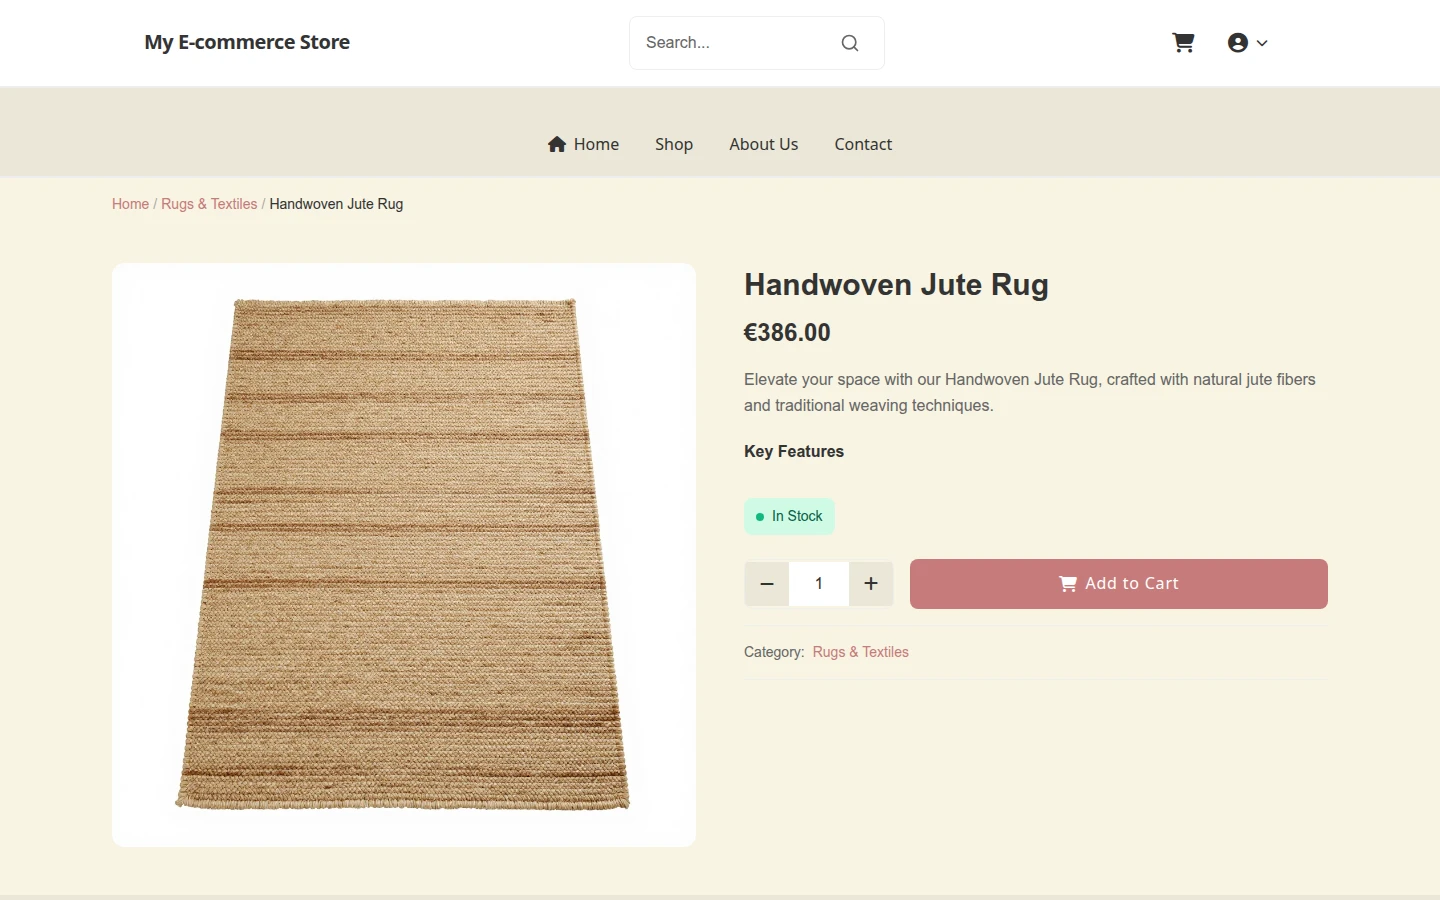
Task: Click the 'Category:' label
Action: 774,652
